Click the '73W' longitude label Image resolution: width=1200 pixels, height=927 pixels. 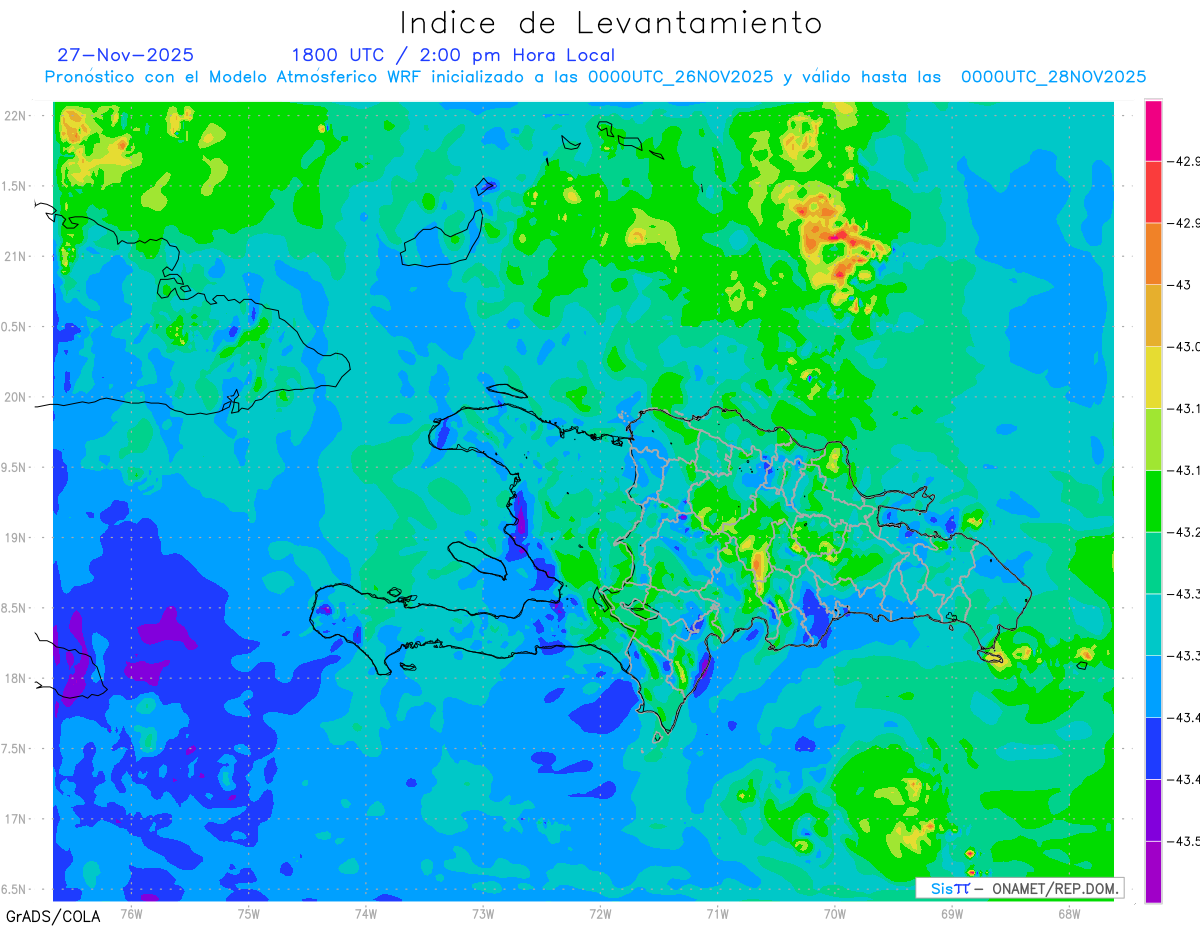483,914
